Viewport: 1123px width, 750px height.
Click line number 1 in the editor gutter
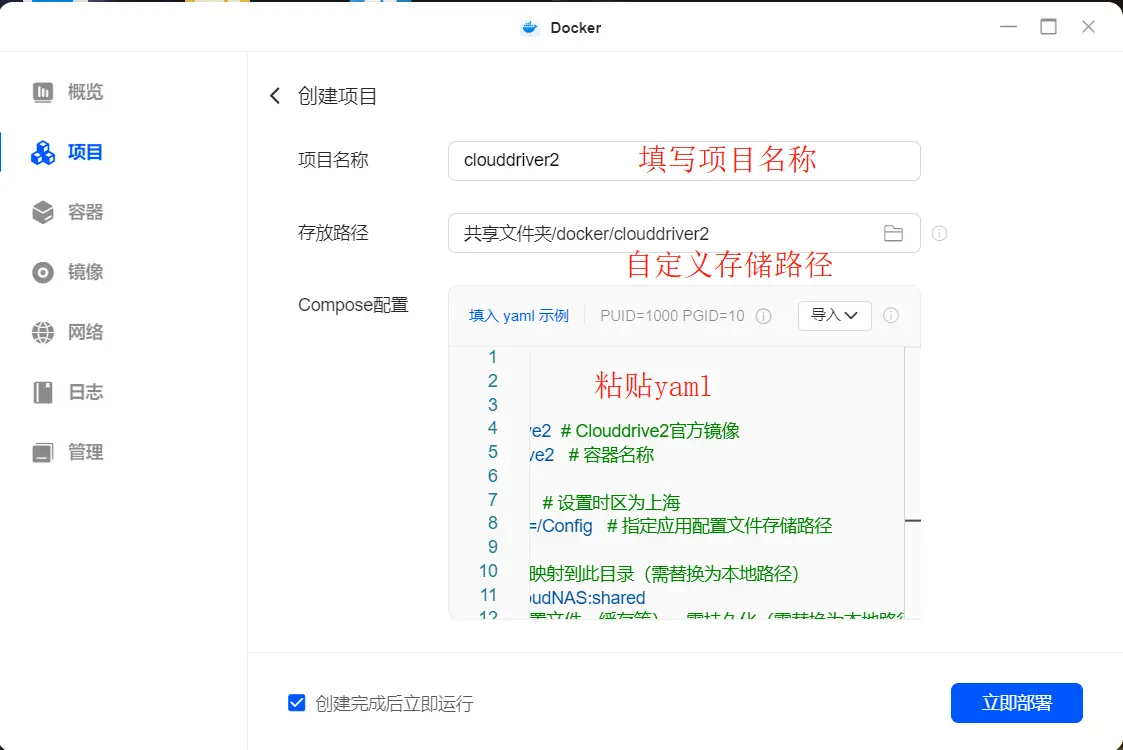pos(492,357)
